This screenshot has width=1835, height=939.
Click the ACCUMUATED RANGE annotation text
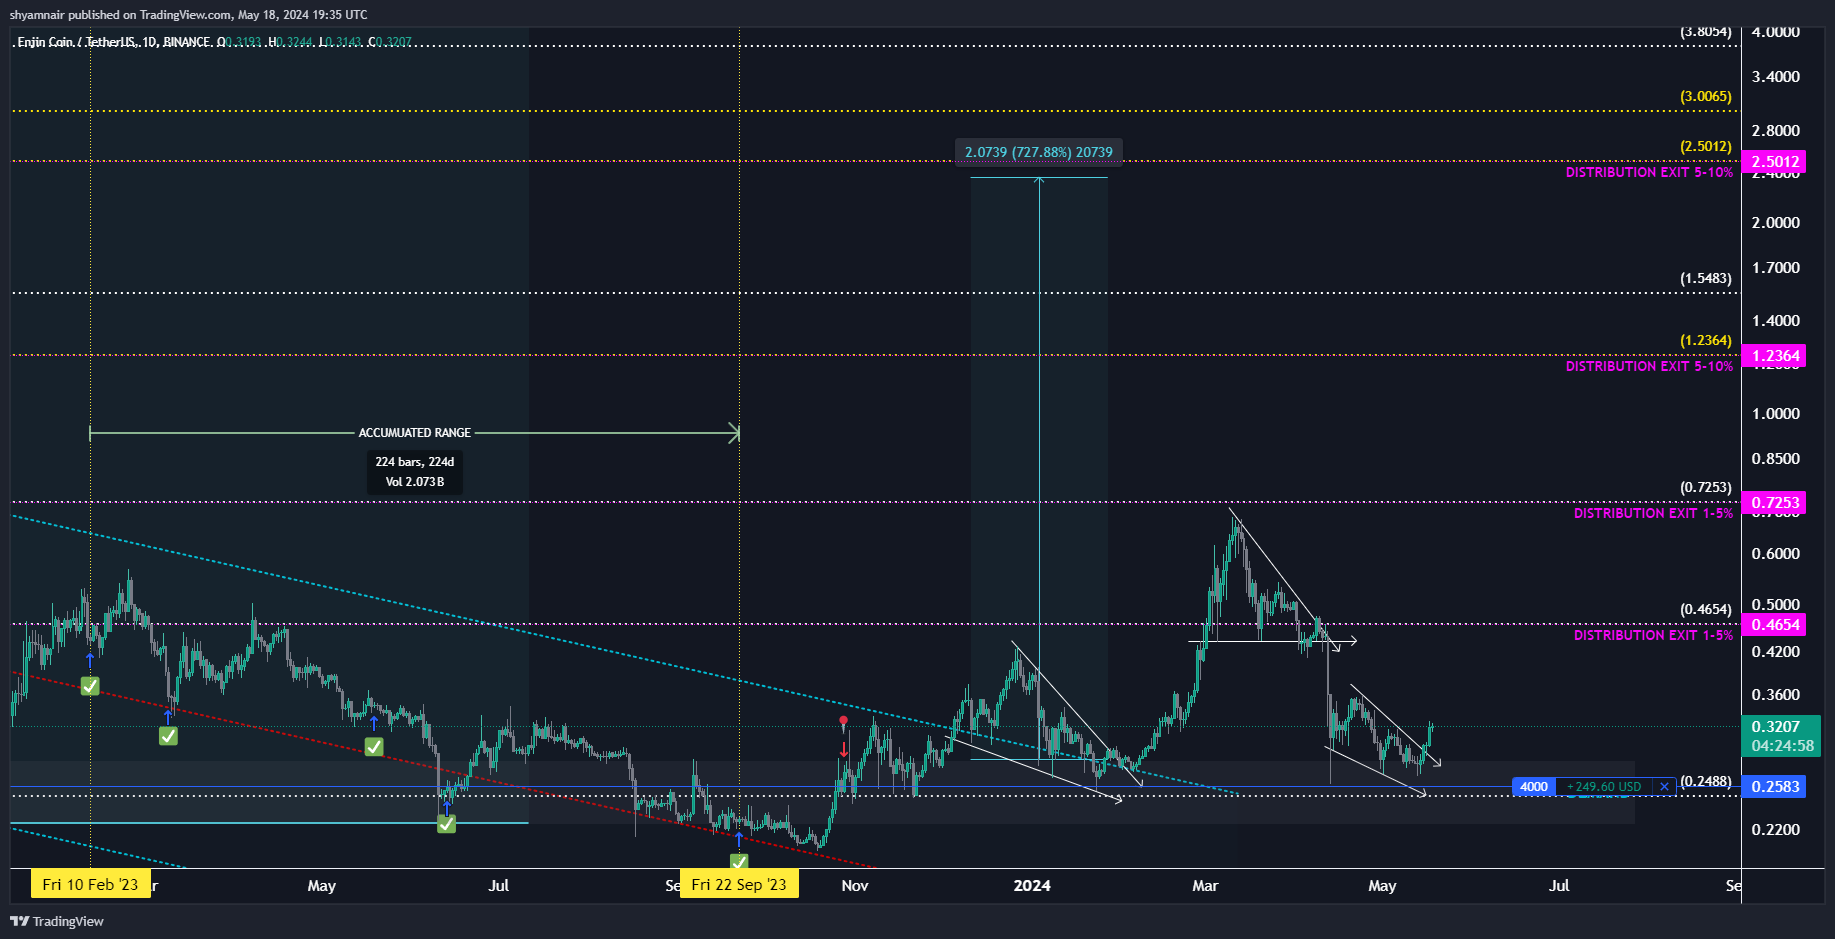tap(415, 433)
